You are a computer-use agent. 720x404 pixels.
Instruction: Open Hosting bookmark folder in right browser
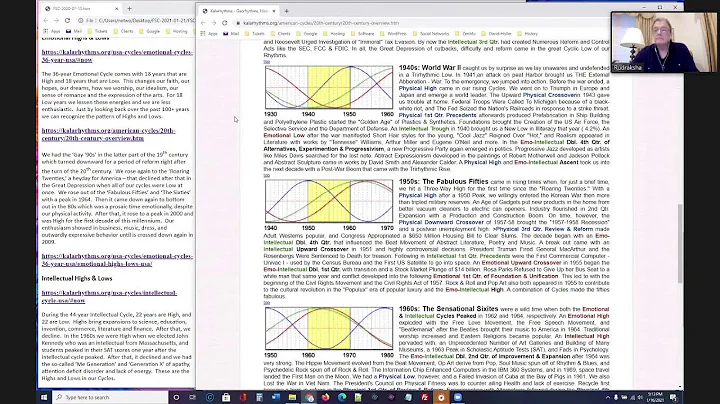(x=334, y=34)
